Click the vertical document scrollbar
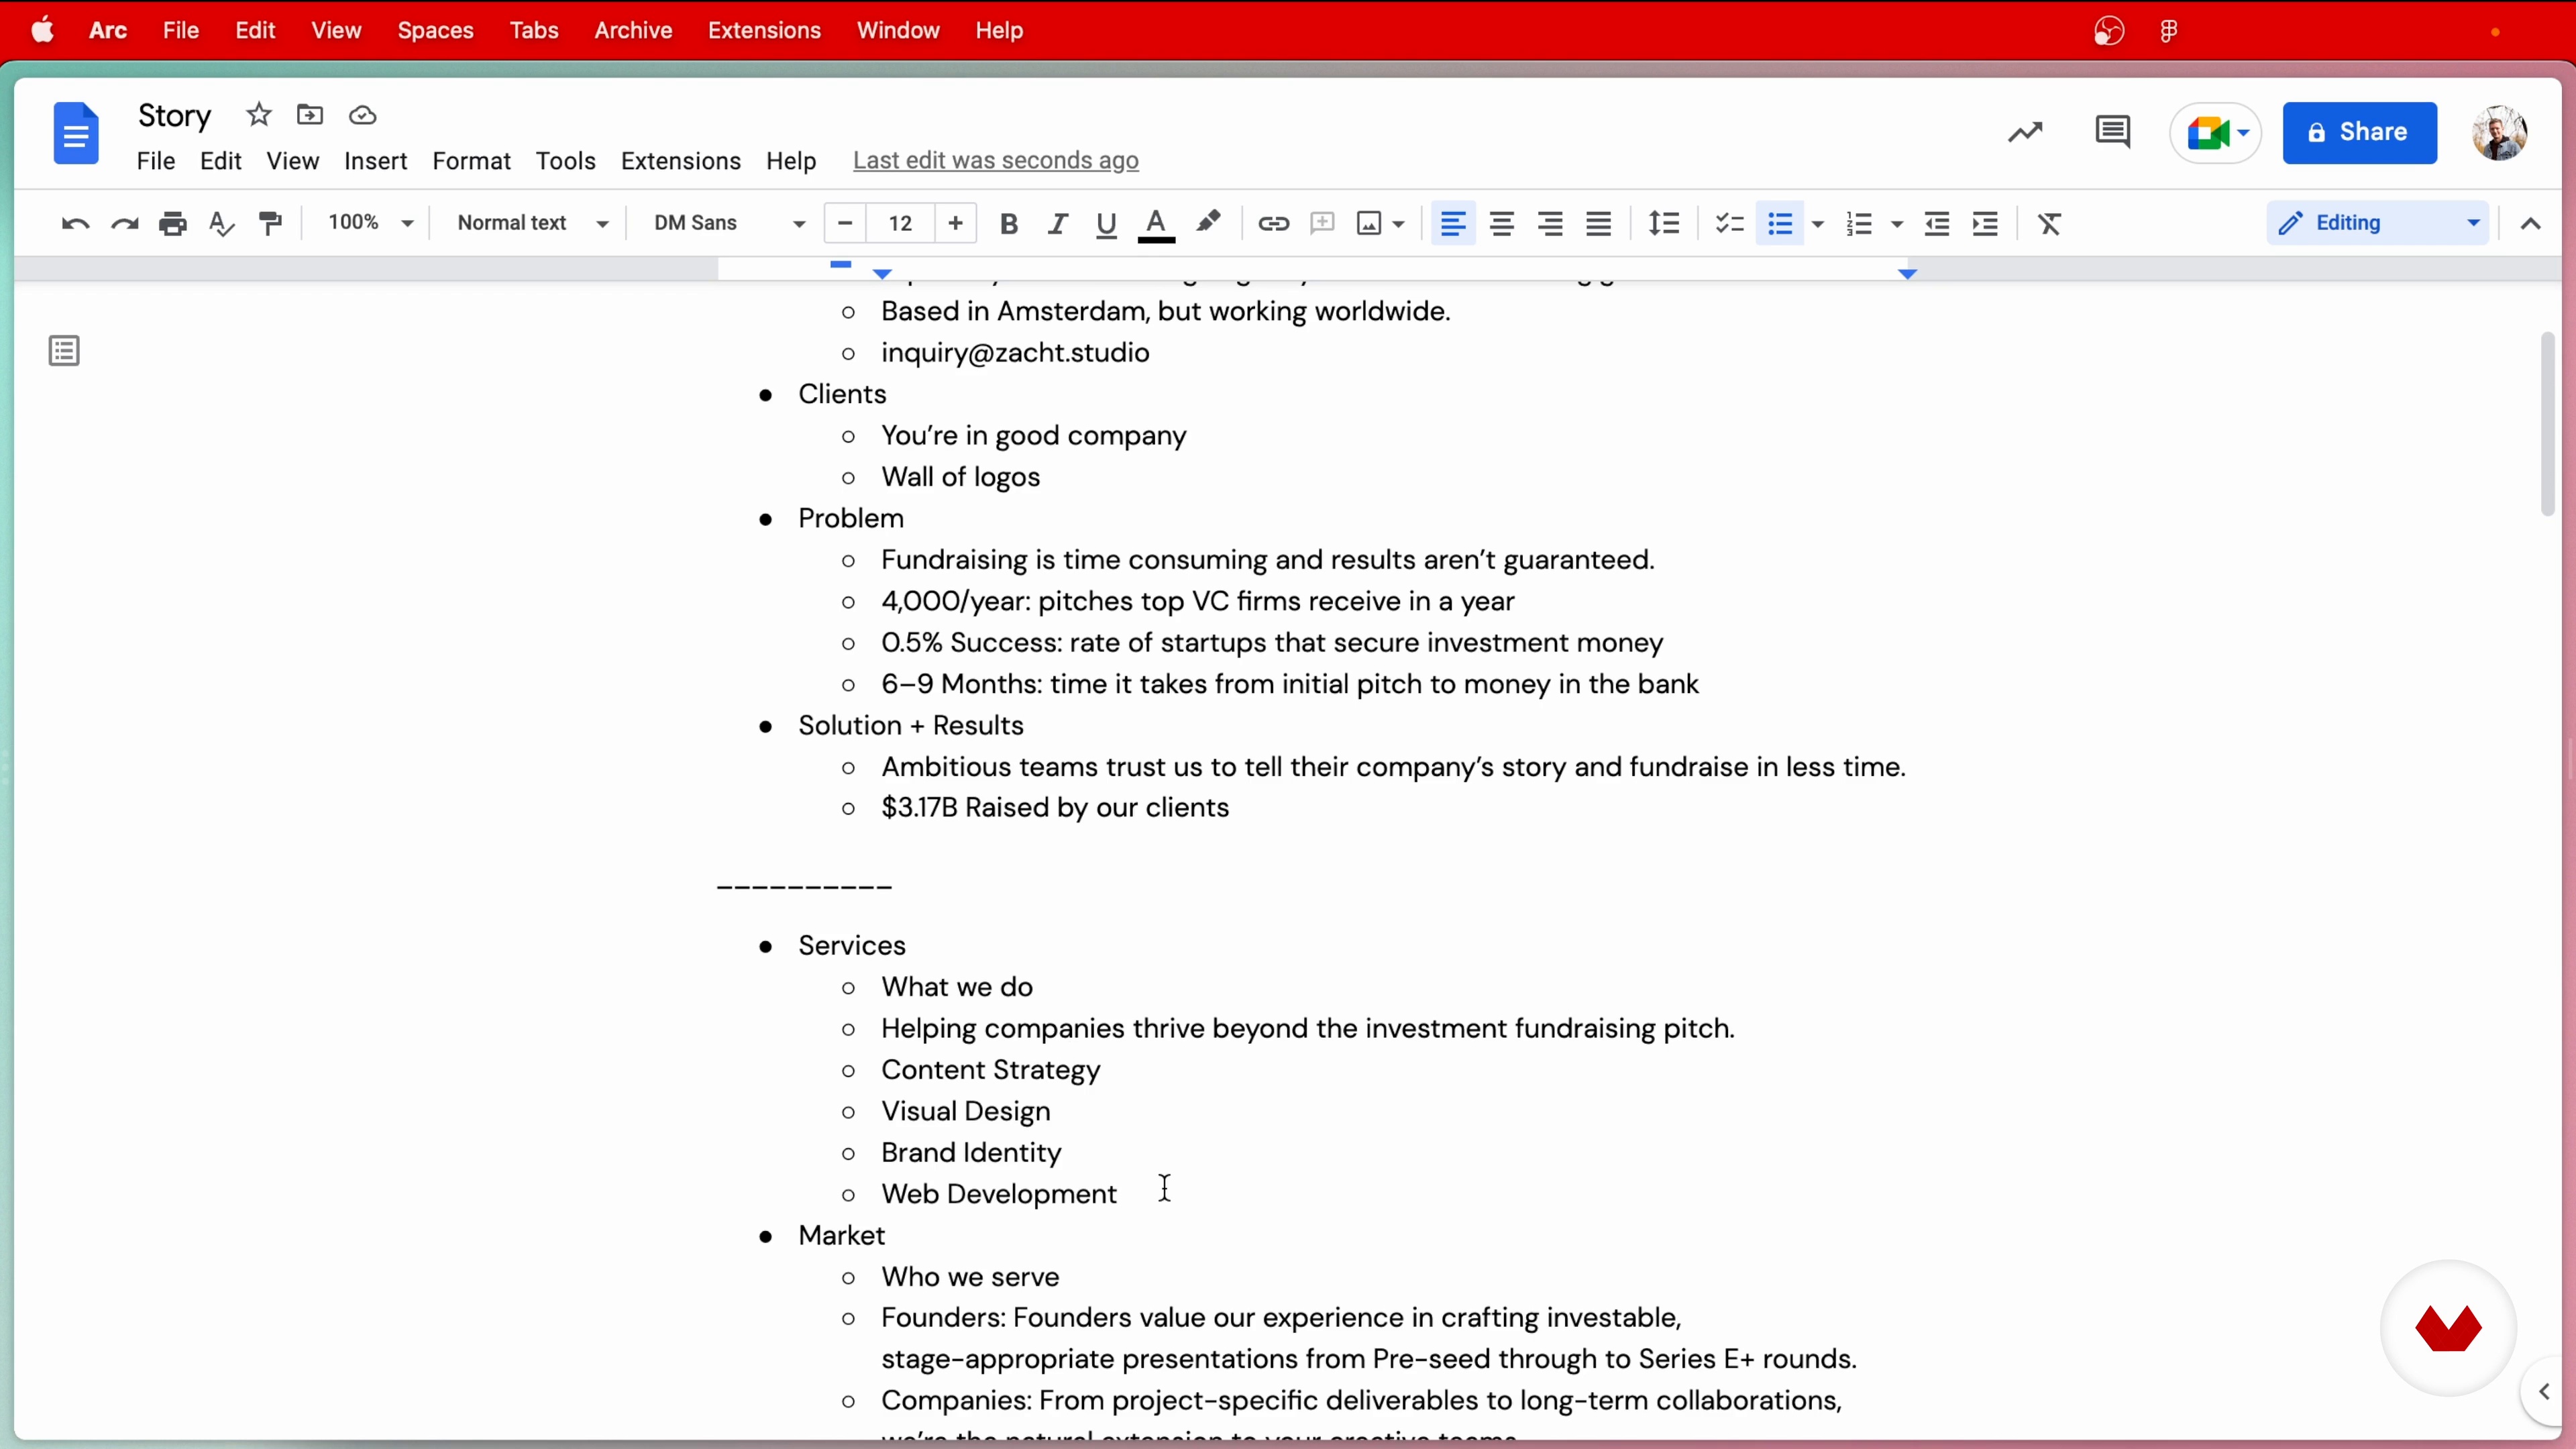The width and height of the screenshot is (2576, 1449). 2547,423
